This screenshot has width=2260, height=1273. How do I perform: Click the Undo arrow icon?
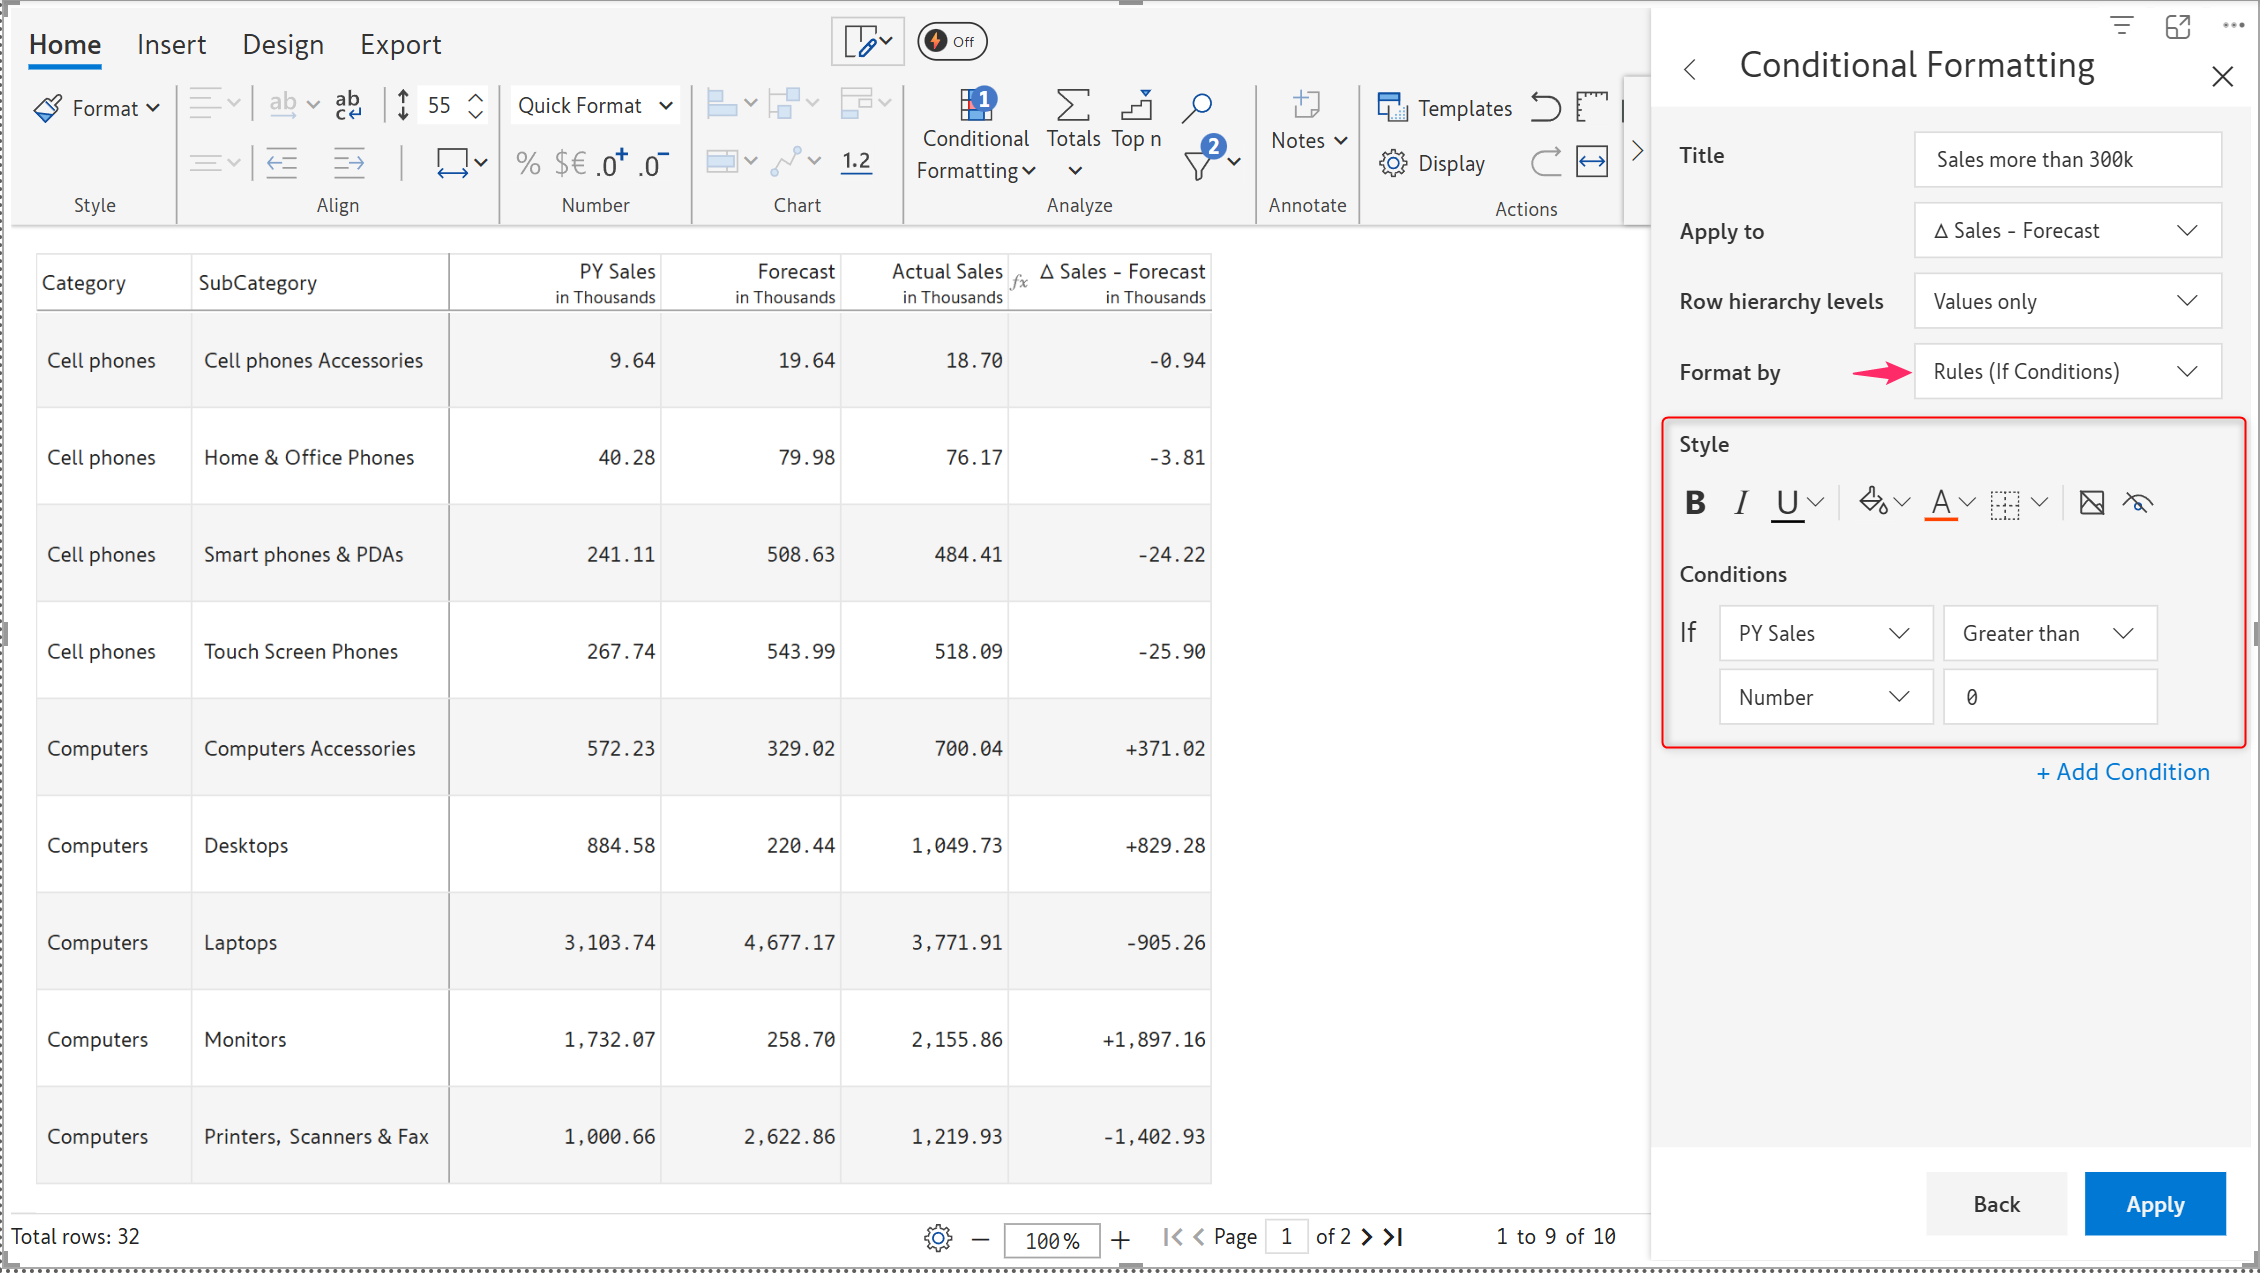[x=1545, y=107]
